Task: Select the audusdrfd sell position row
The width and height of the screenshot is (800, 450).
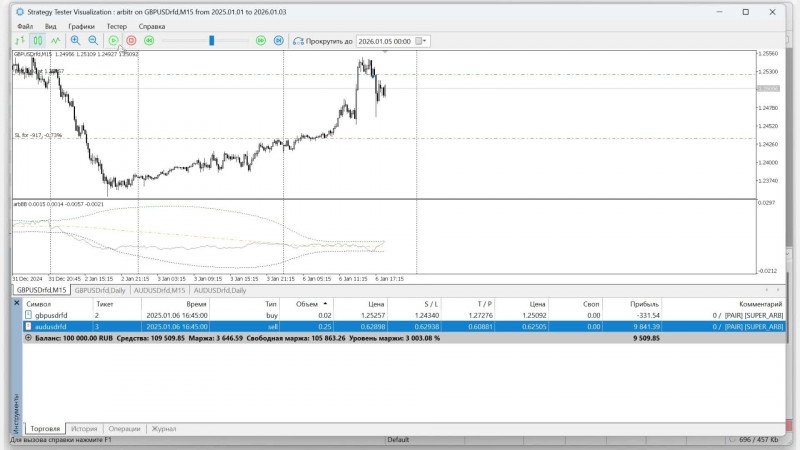Action: pos(404,327)
